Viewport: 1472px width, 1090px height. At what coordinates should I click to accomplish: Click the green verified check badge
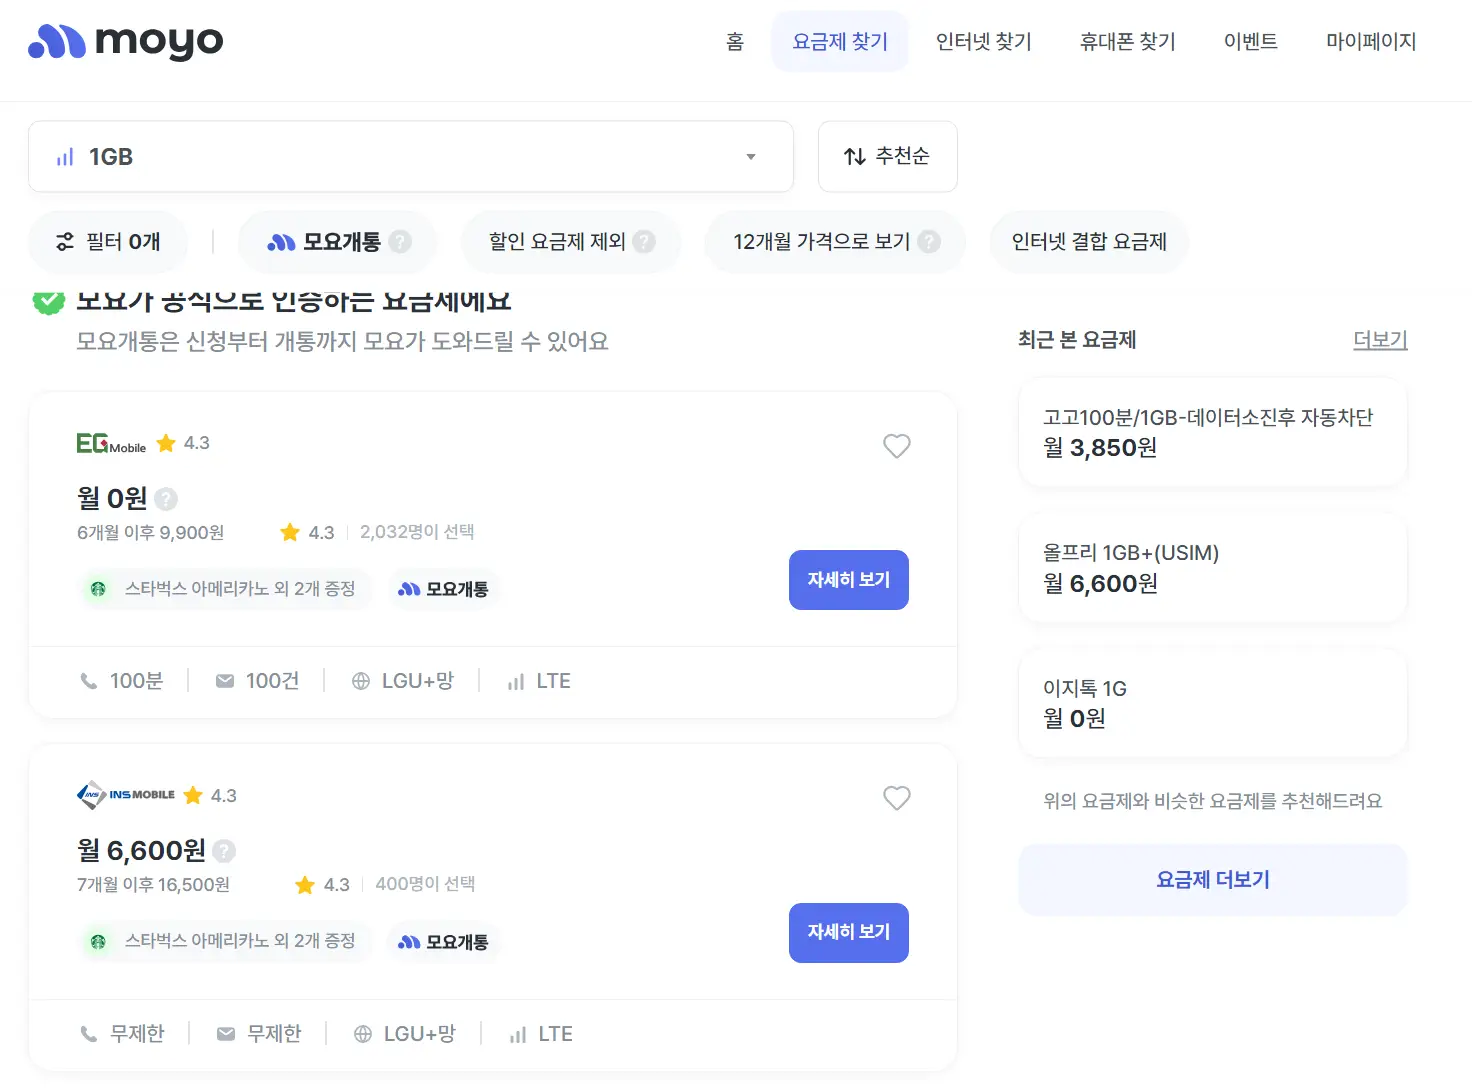point(49,300)
